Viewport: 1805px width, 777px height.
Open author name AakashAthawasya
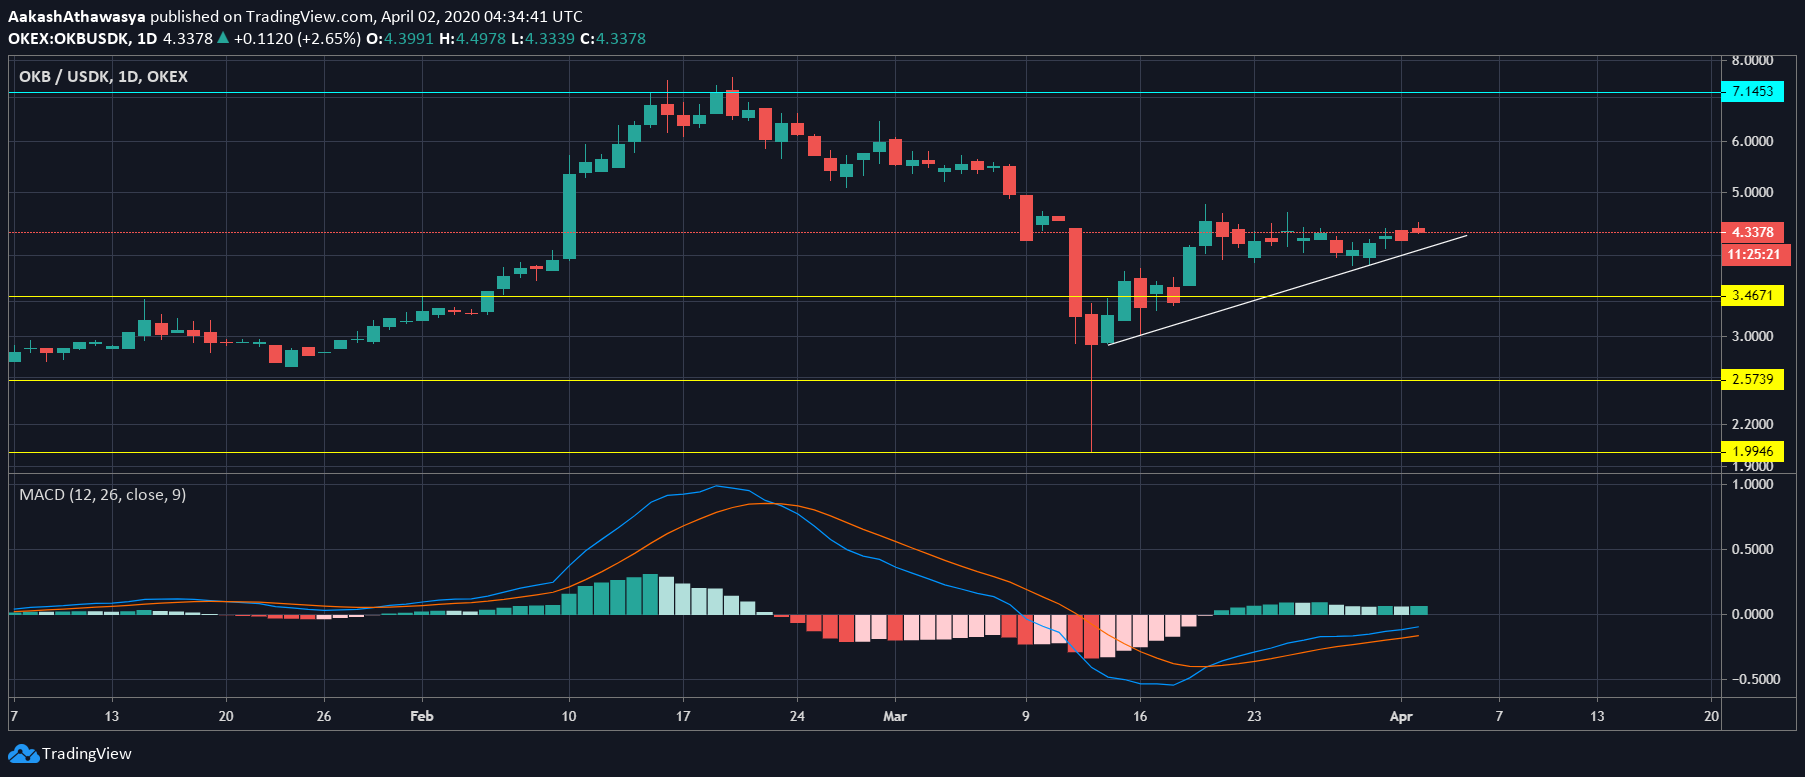point(77,16)
